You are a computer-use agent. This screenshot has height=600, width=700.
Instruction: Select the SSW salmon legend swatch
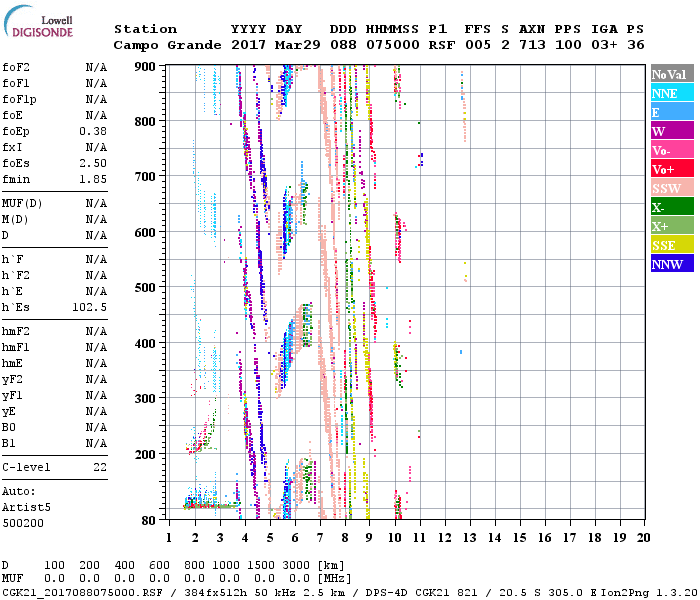coord(672,188)
